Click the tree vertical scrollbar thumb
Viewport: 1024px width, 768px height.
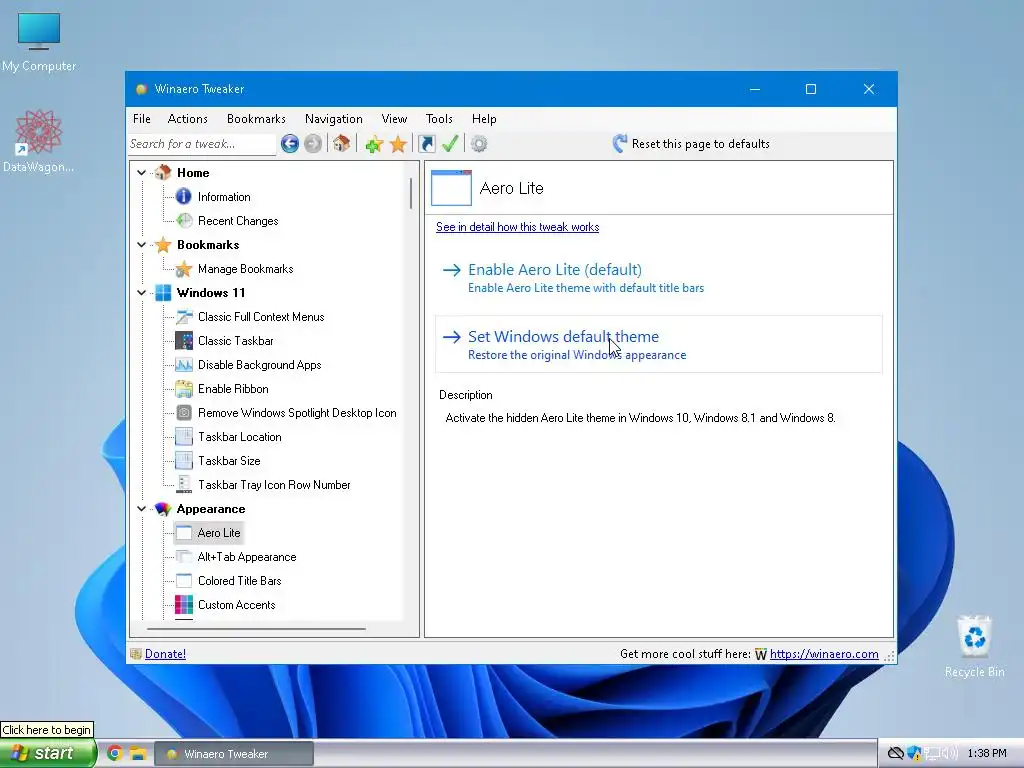click(411, 193)
